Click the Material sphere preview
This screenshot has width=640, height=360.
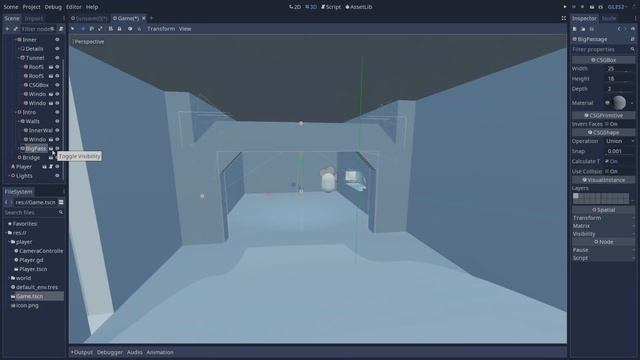(619, 103)
